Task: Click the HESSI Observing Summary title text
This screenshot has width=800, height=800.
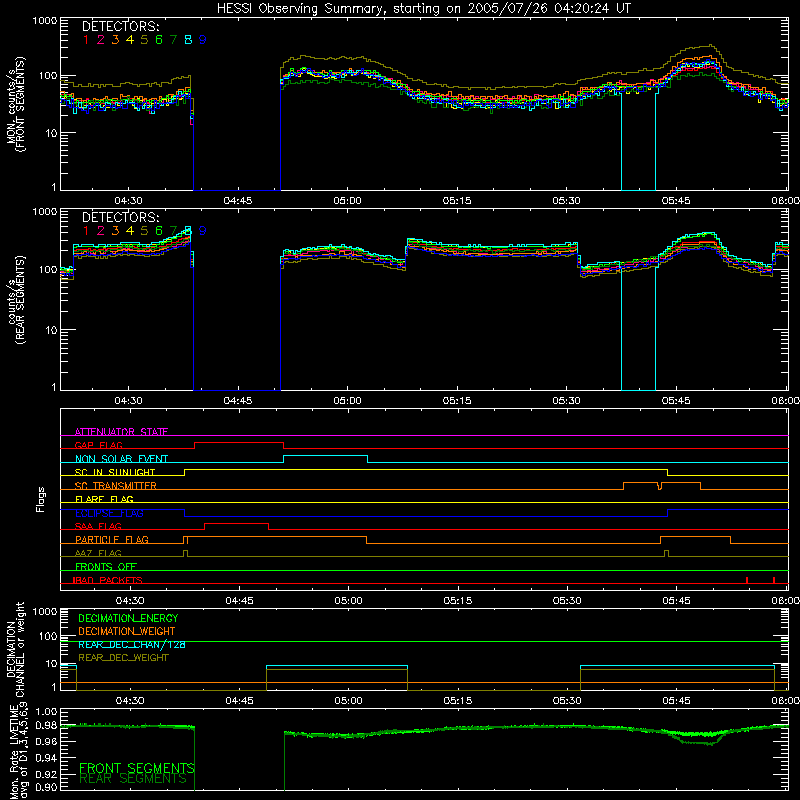Action: [423, 9]
